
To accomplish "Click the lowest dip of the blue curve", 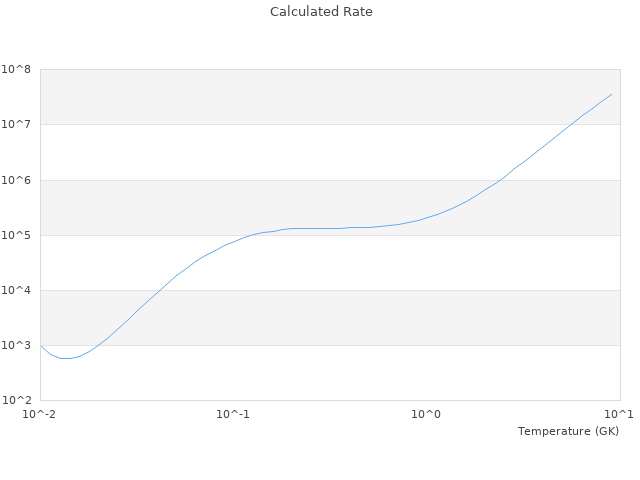I will pos(66,358).
